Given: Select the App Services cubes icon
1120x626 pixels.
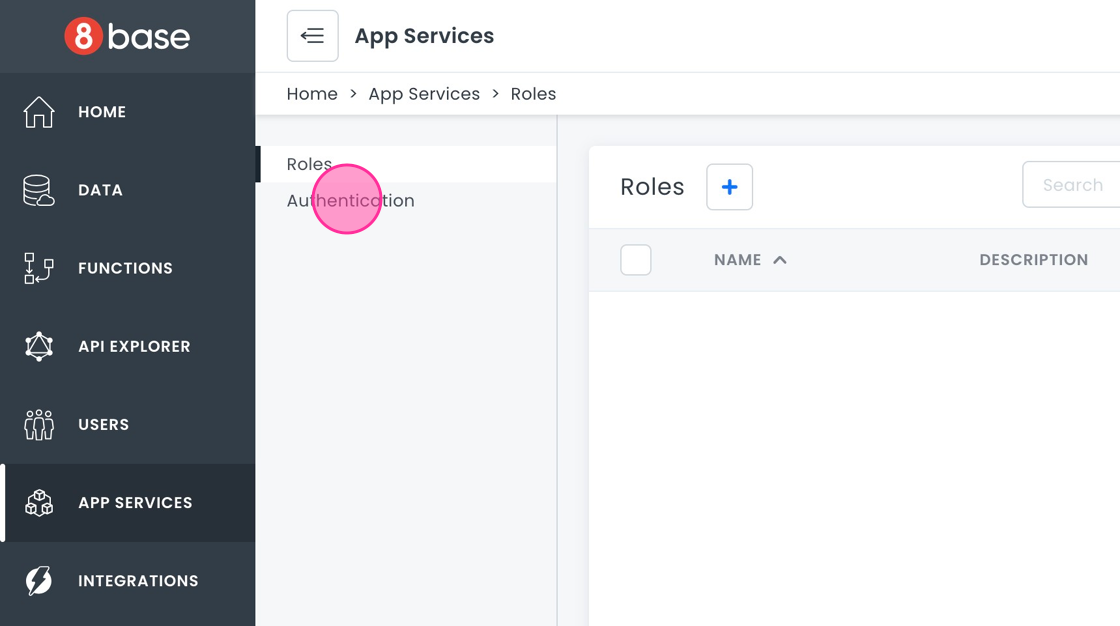Looking at the screenshot, I should click(x=39, y=503).
